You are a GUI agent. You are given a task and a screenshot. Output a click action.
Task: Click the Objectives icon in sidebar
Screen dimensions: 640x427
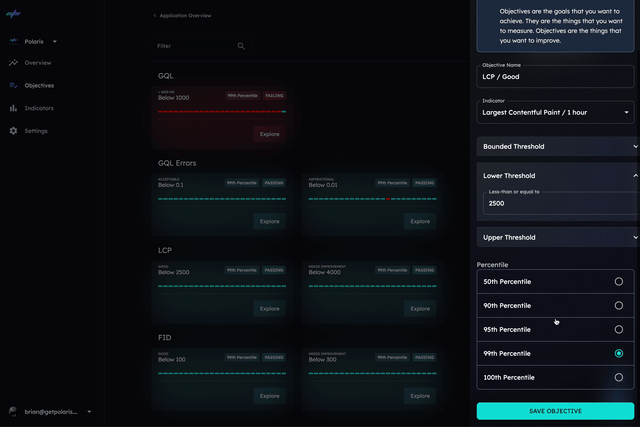(13, 86)
